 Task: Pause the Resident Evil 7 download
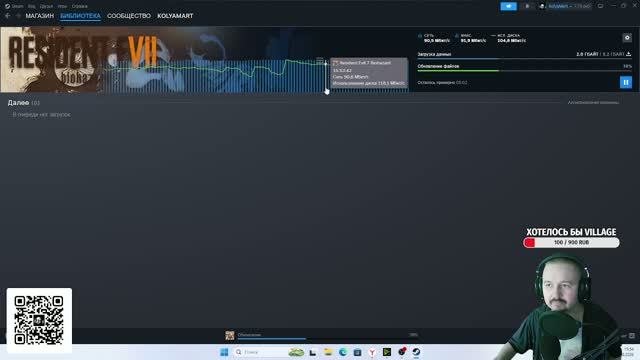626,82
